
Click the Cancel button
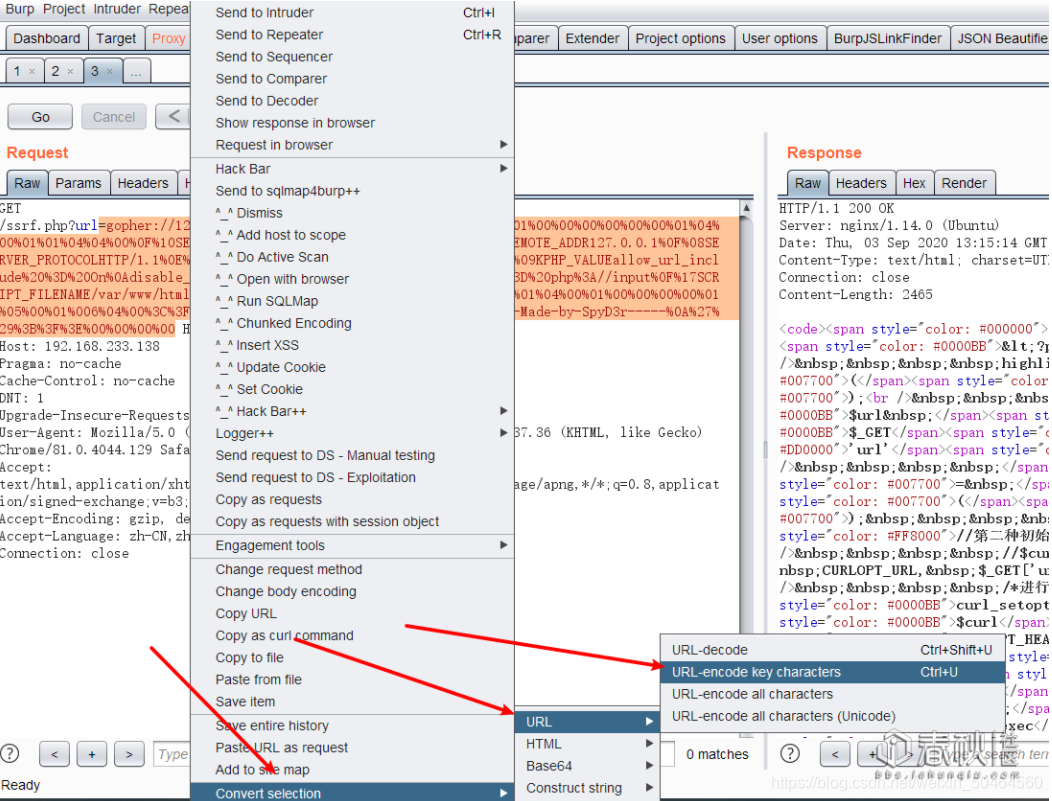(114, 117)
